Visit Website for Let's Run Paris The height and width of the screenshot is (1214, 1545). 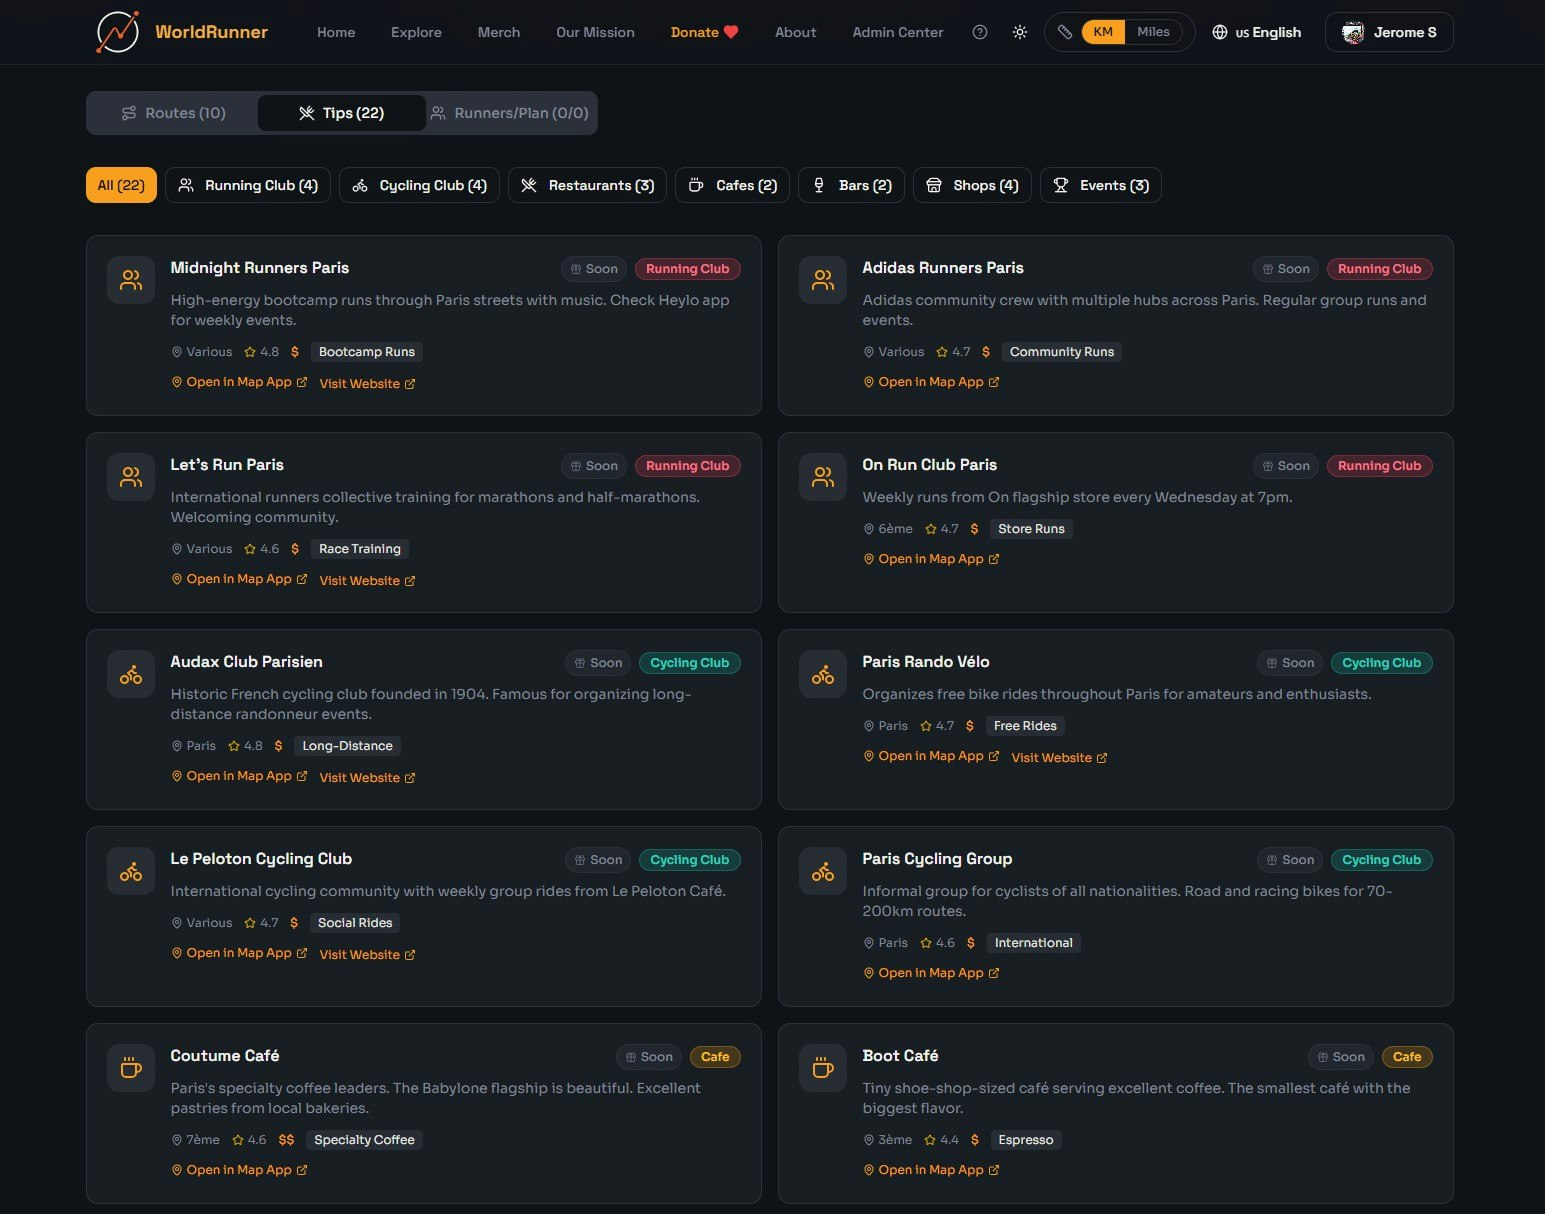coord(367,581)
